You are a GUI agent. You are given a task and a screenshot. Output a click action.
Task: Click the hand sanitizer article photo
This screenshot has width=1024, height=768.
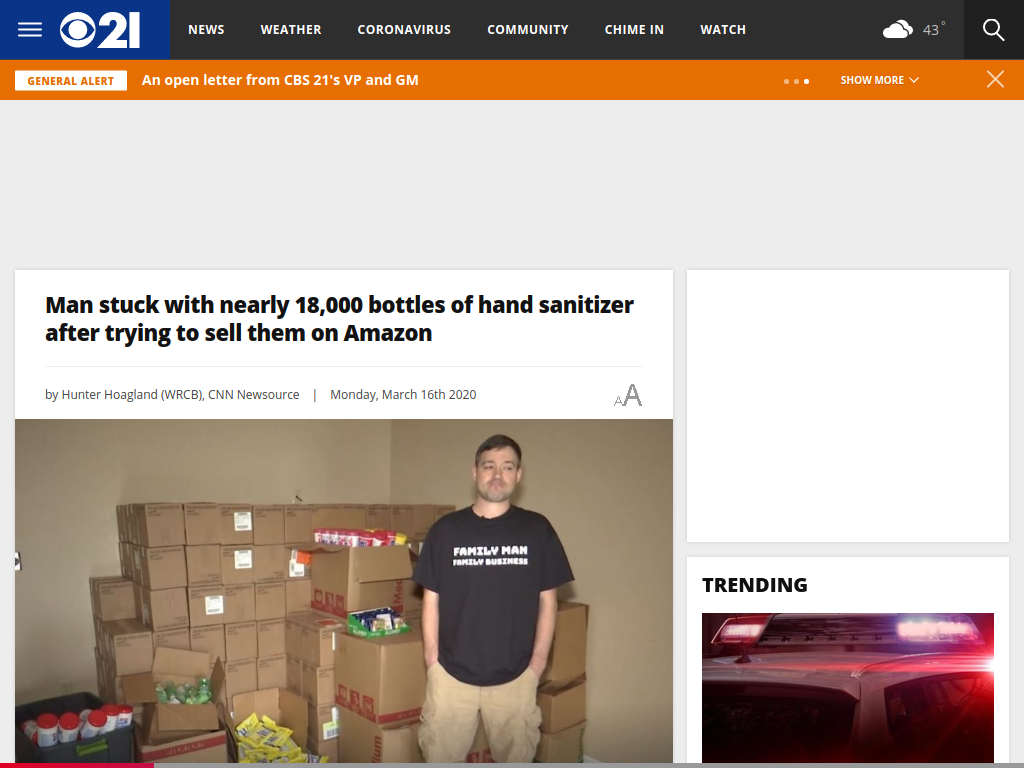coord(344,591)
